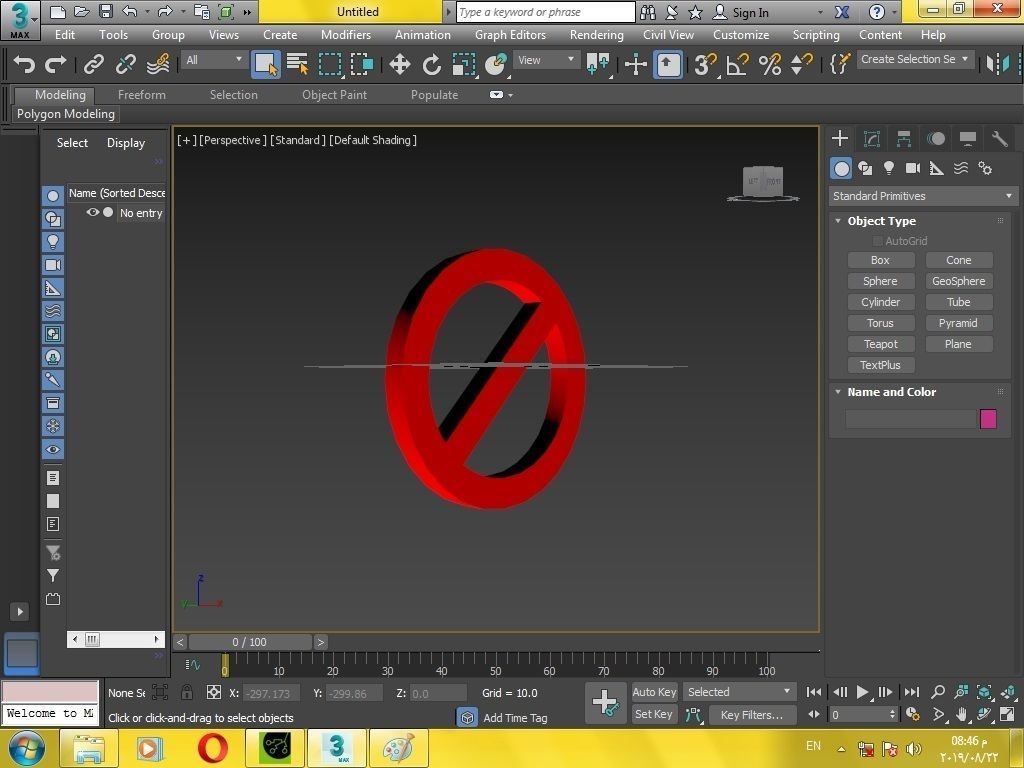Select Cameras category icon
The image size is (1024, 768).
tap(913, 168)
